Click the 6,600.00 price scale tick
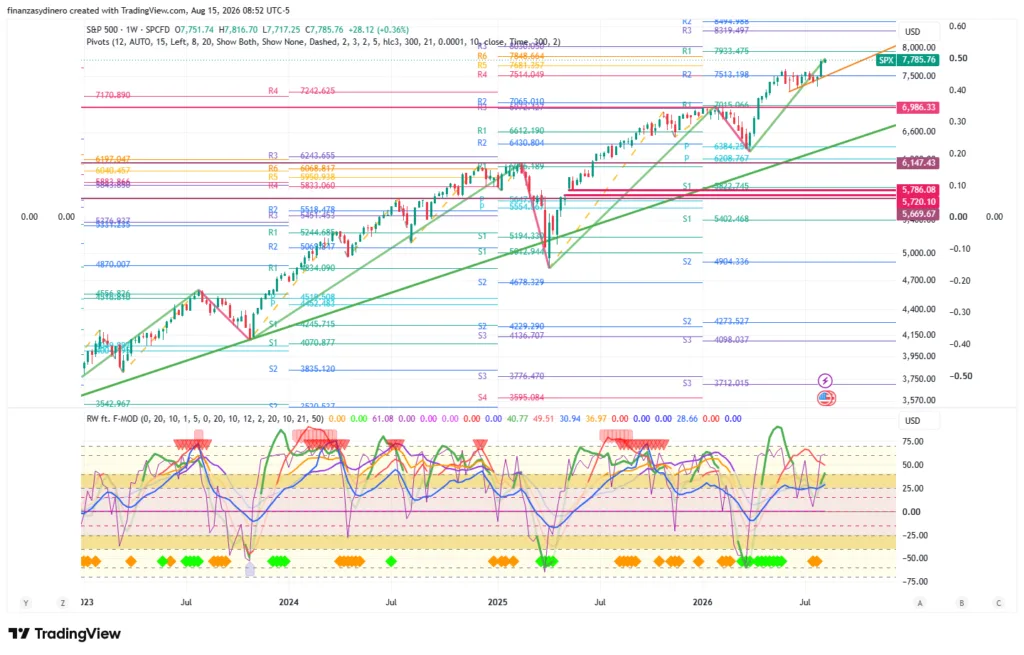Screen dimensions: 1024x655 pyautogui.click(x=919, y=131)
